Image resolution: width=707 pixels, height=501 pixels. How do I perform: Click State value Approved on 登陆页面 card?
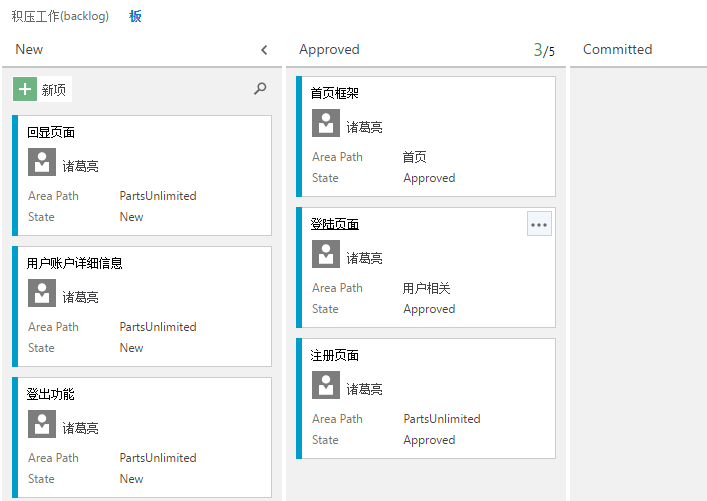[429, 309]
